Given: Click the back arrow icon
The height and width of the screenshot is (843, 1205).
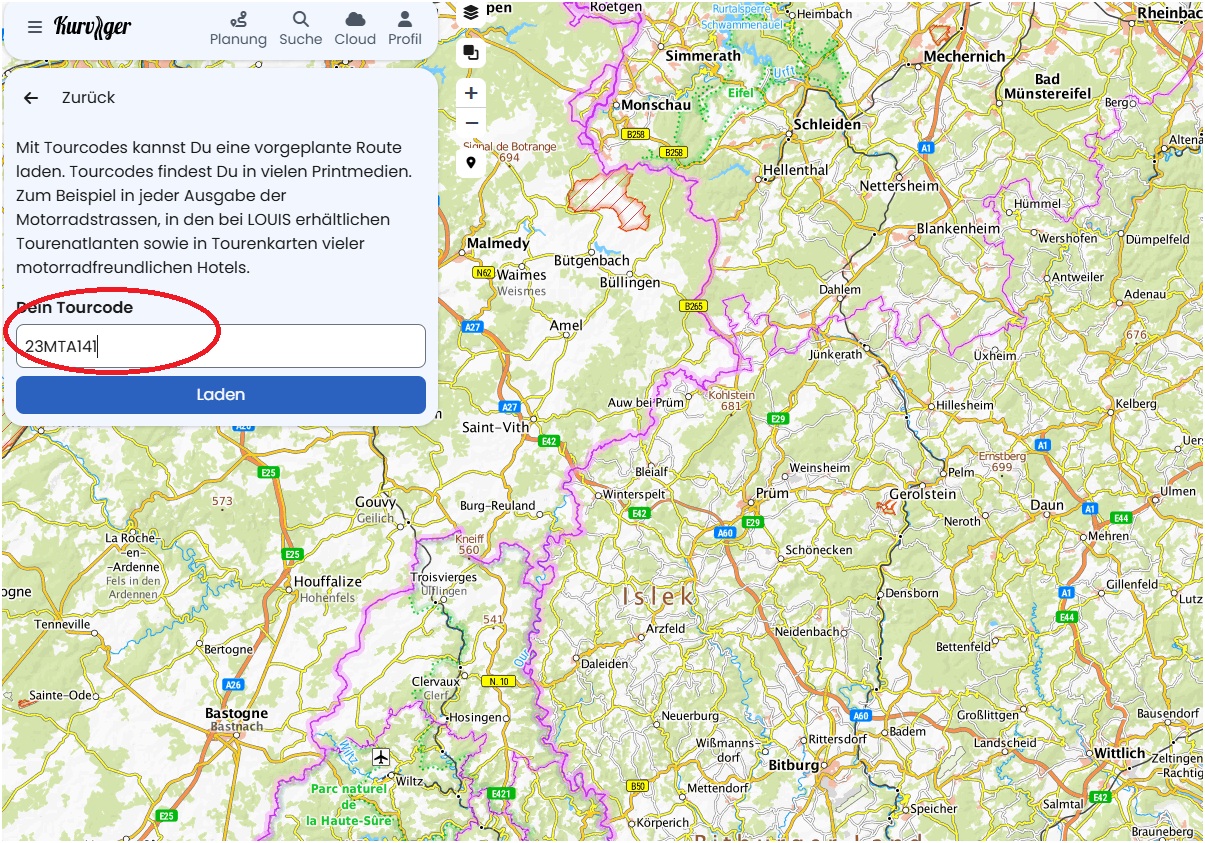Looking at the screenshot, I should click(31, 98).
